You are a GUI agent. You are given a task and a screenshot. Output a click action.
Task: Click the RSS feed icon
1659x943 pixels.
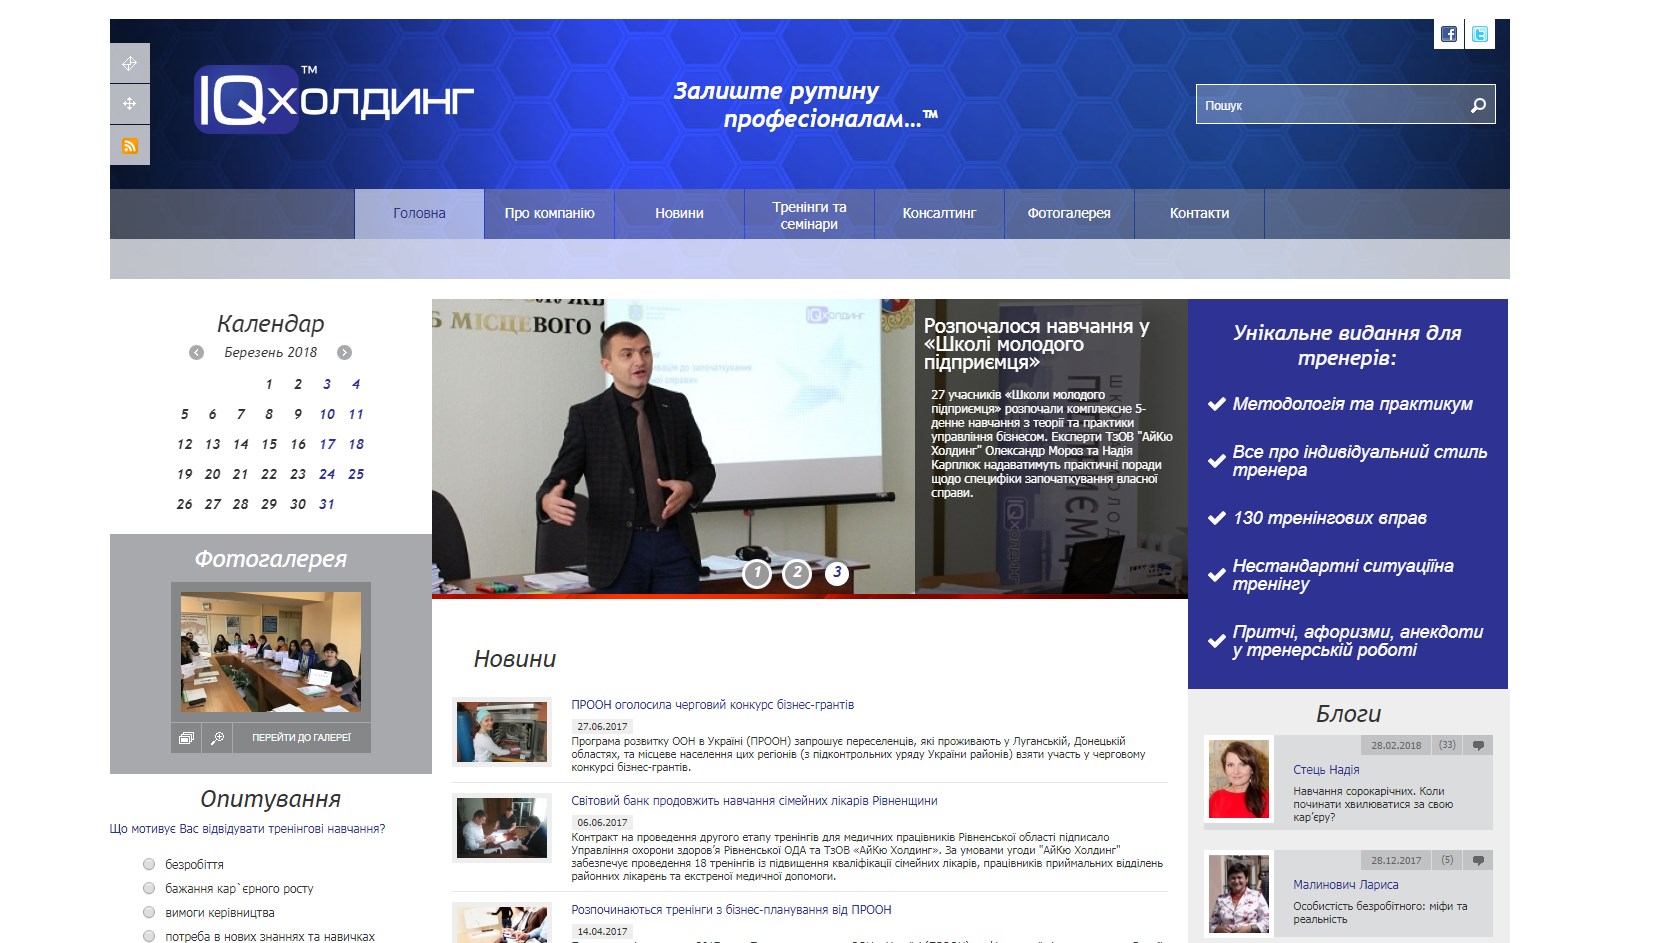130,146
